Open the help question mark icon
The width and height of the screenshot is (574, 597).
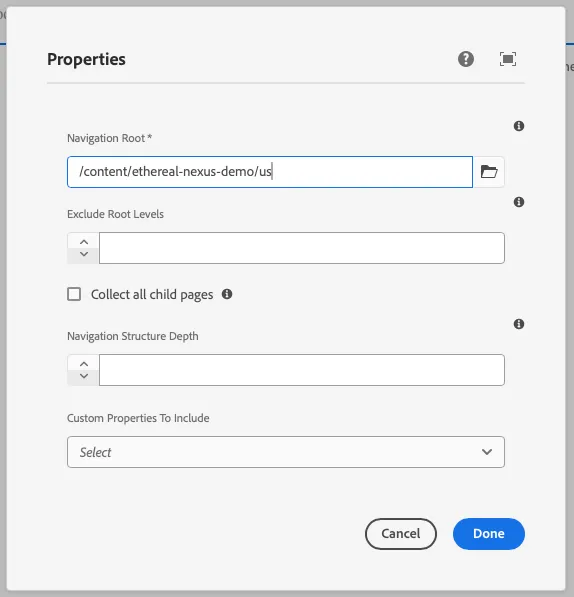[x=466, y=59]
